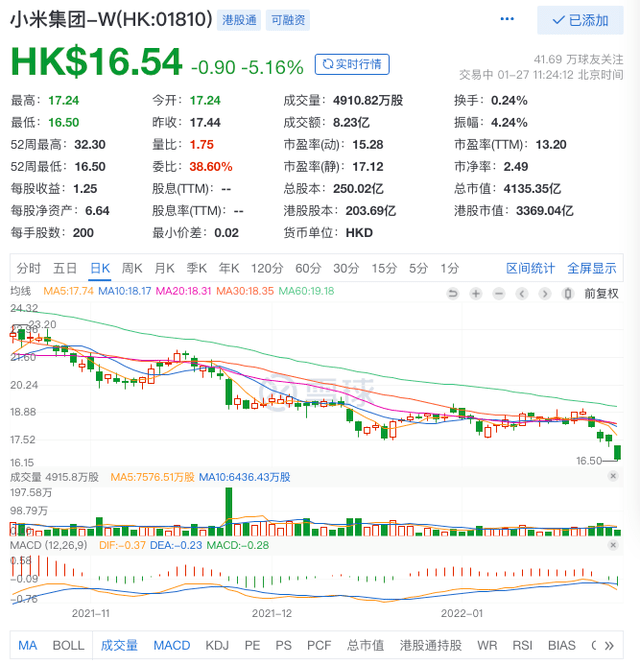
Task: Switch to the 年K chart tab
Action: pos(229,268)
